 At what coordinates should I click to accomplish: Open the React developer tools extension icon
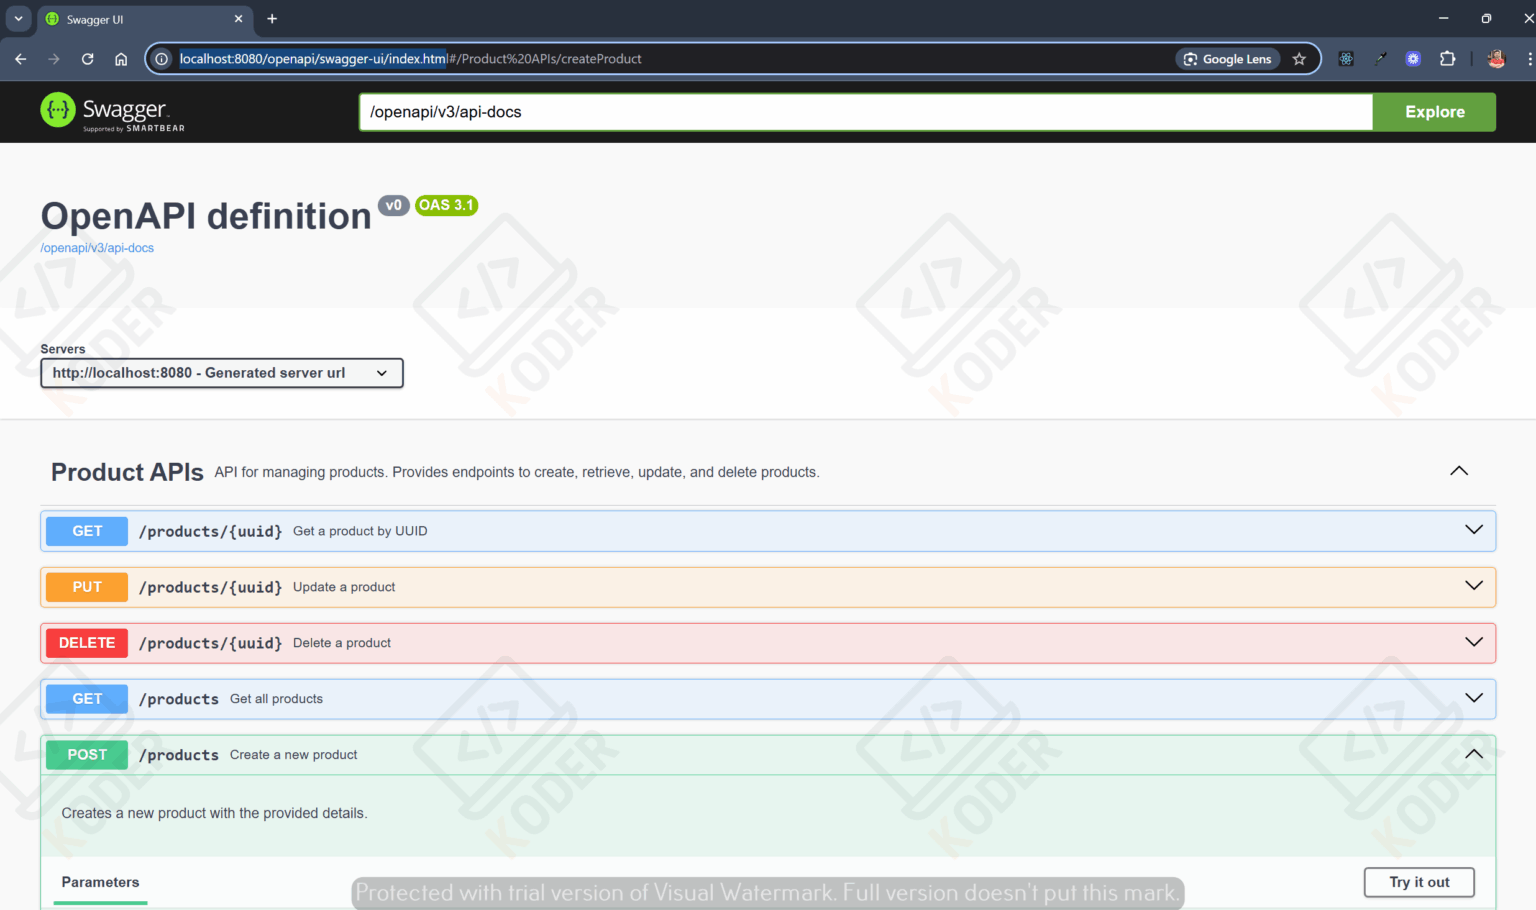(x=1346, y=59)
